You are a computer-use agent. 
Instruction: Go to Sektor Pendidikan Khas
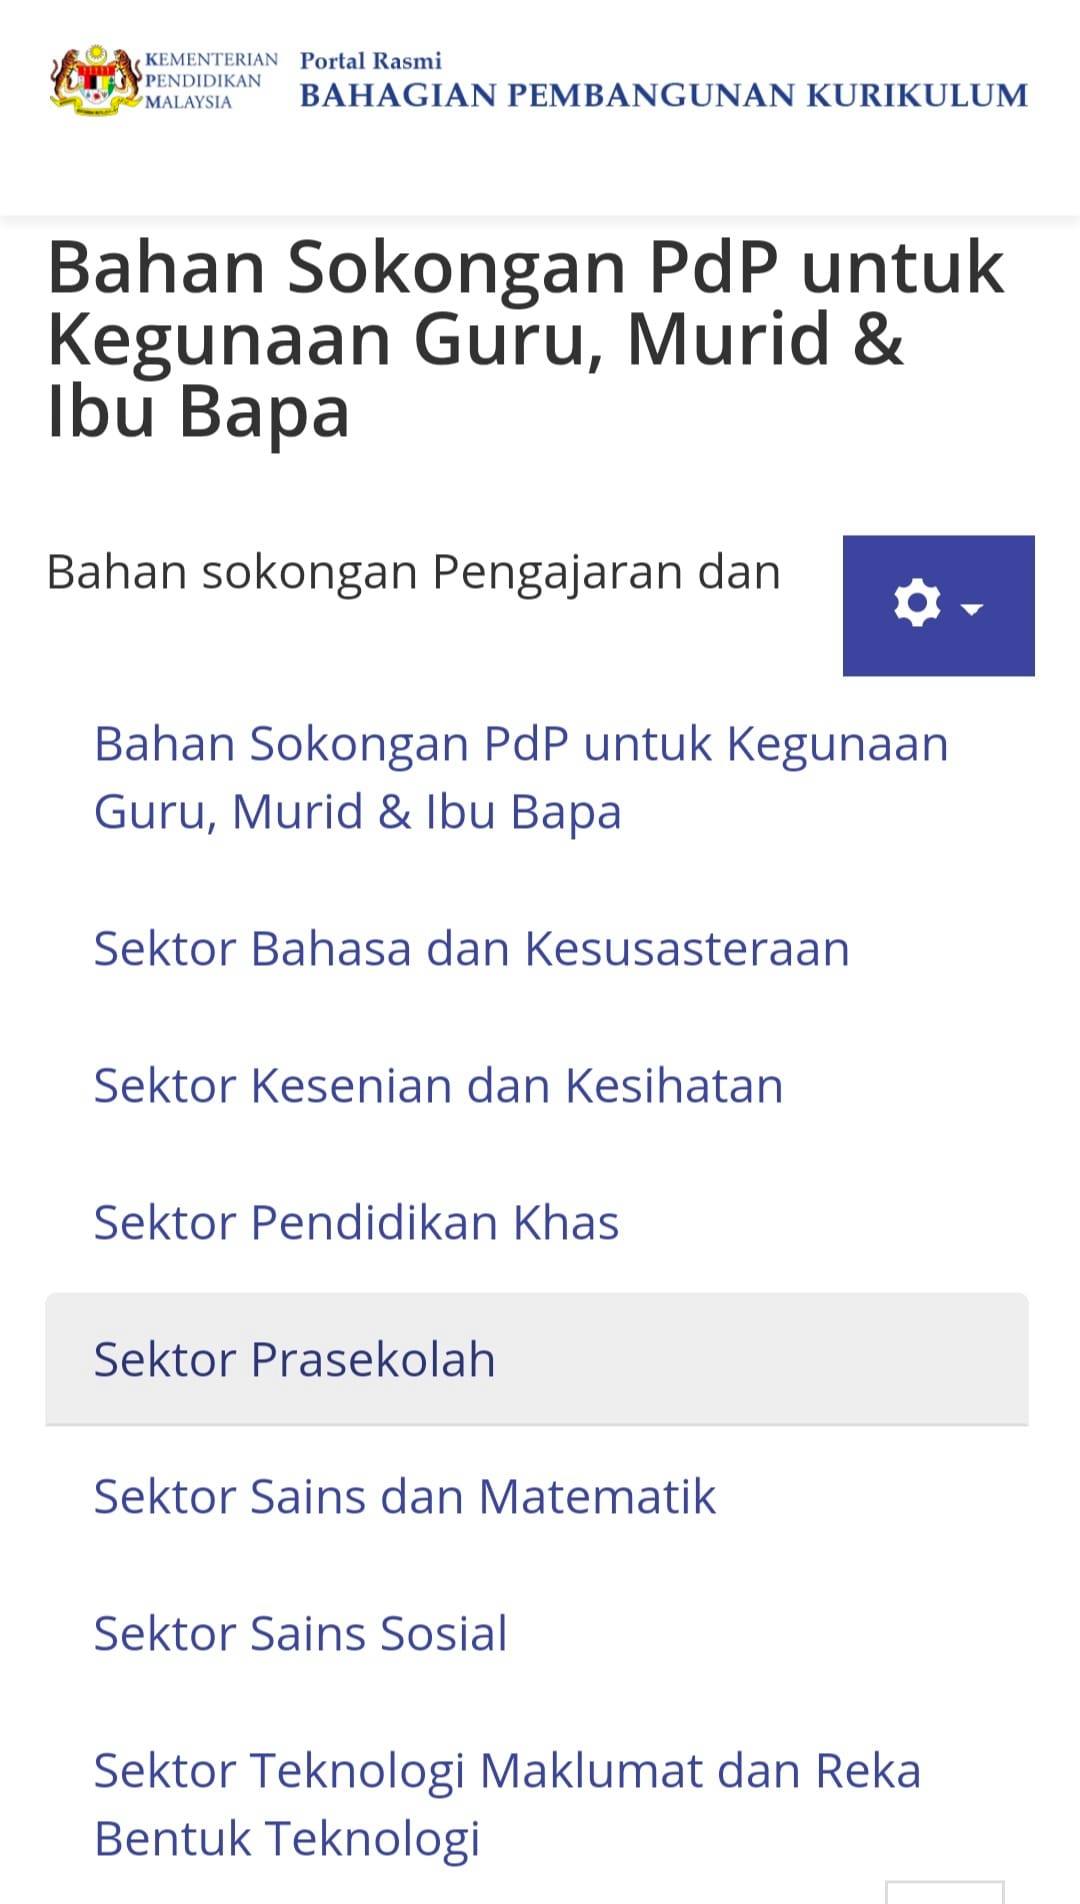pyautogui.click(x=356, y=1222)
